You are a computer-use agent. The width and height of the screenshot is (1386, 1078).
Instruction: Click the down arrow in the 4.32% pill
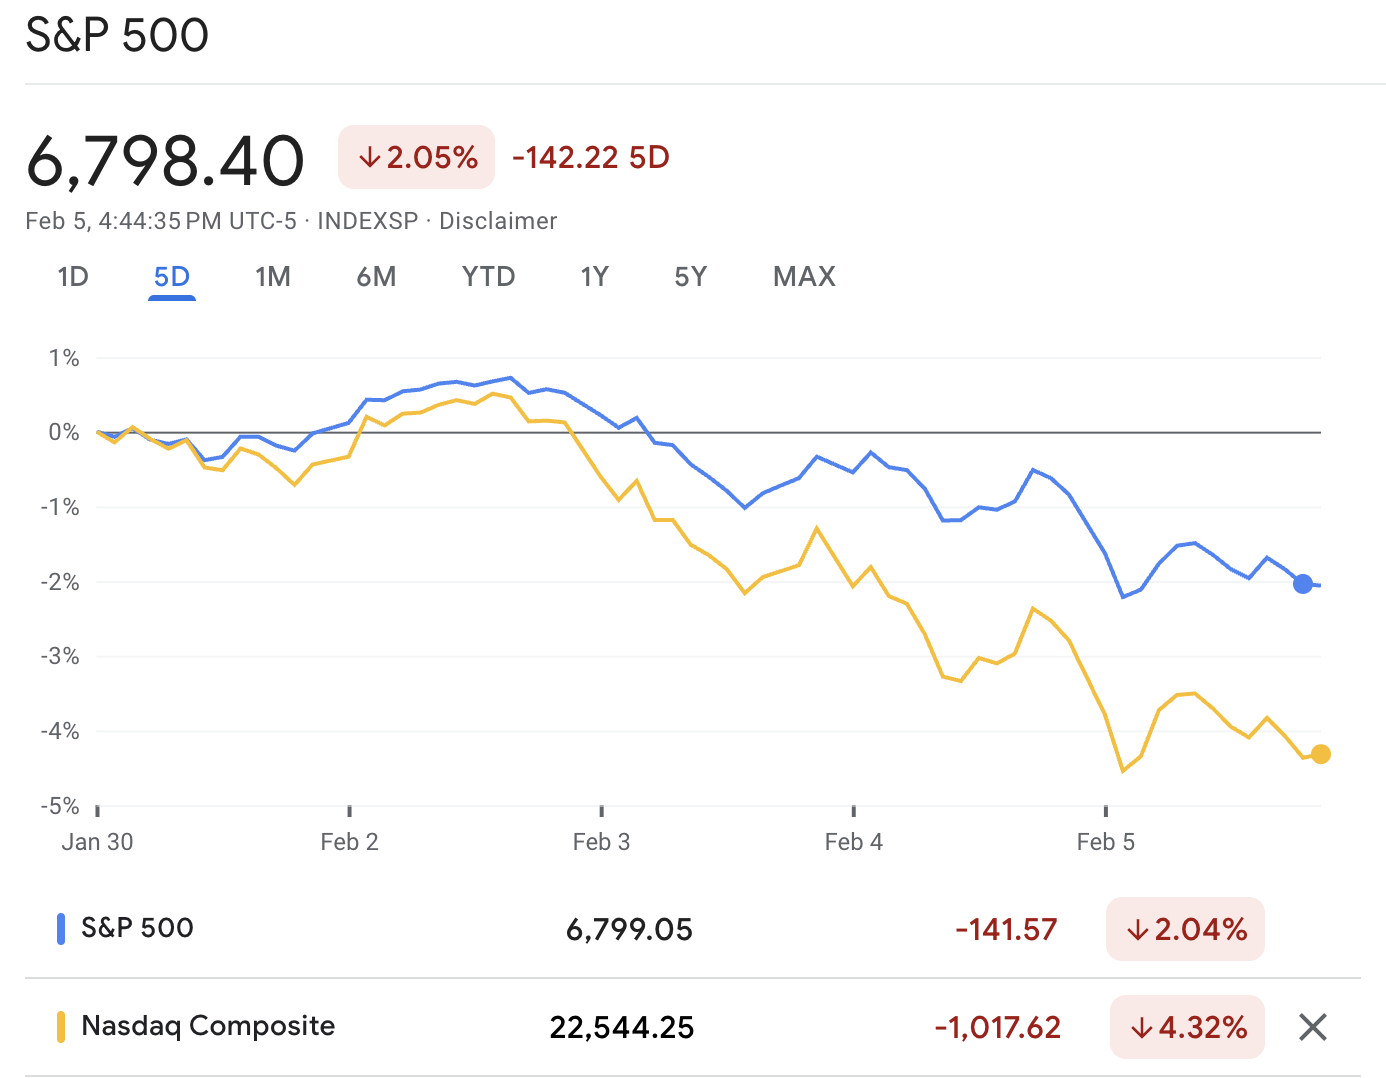(x=1140, y=1027)
